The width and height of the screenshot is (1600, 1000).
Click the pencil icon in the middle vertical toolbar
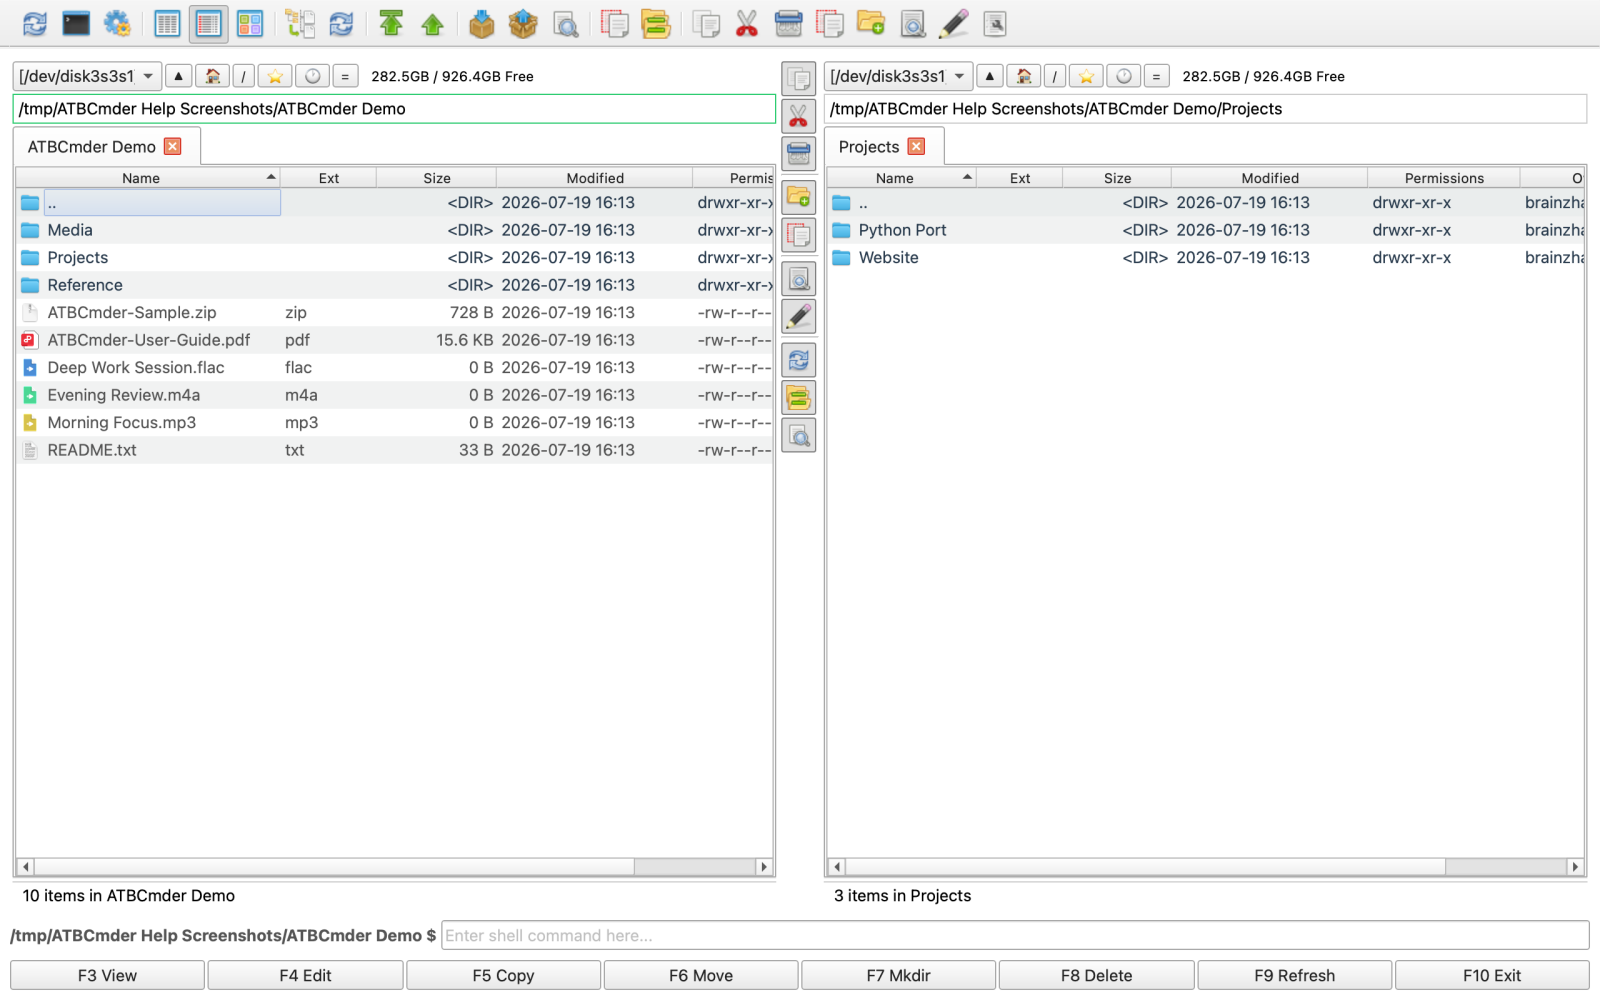[x=798, y=316]
